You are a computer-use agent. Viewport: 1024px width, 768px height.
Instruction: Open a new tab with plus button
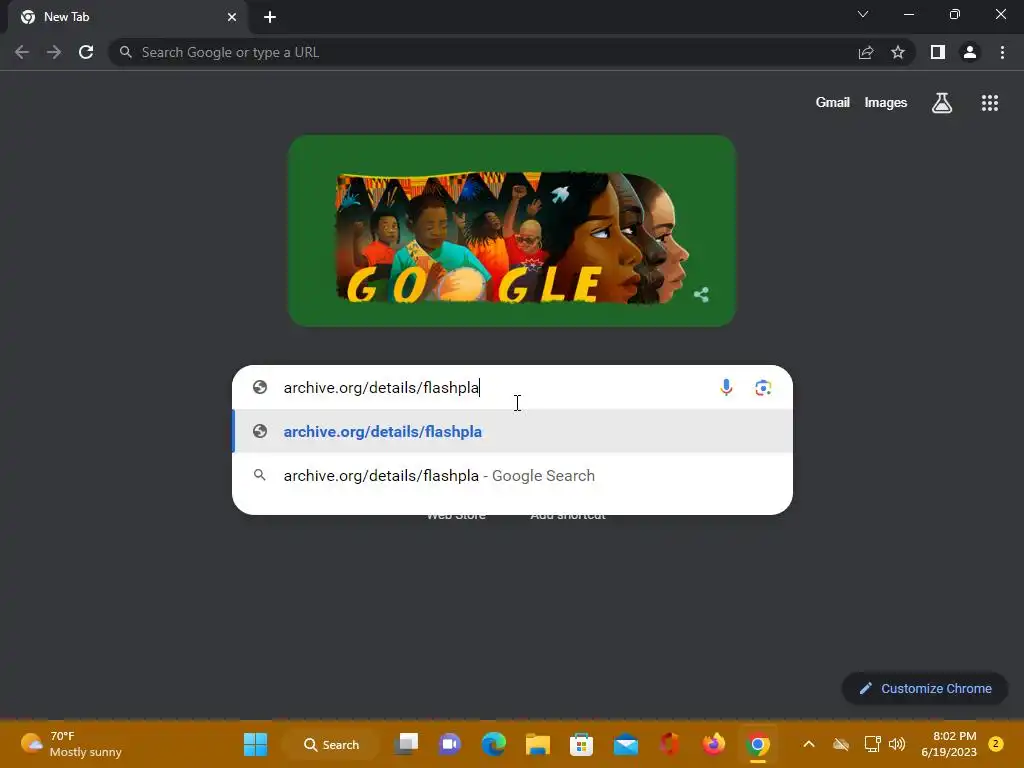coord(270,17)
